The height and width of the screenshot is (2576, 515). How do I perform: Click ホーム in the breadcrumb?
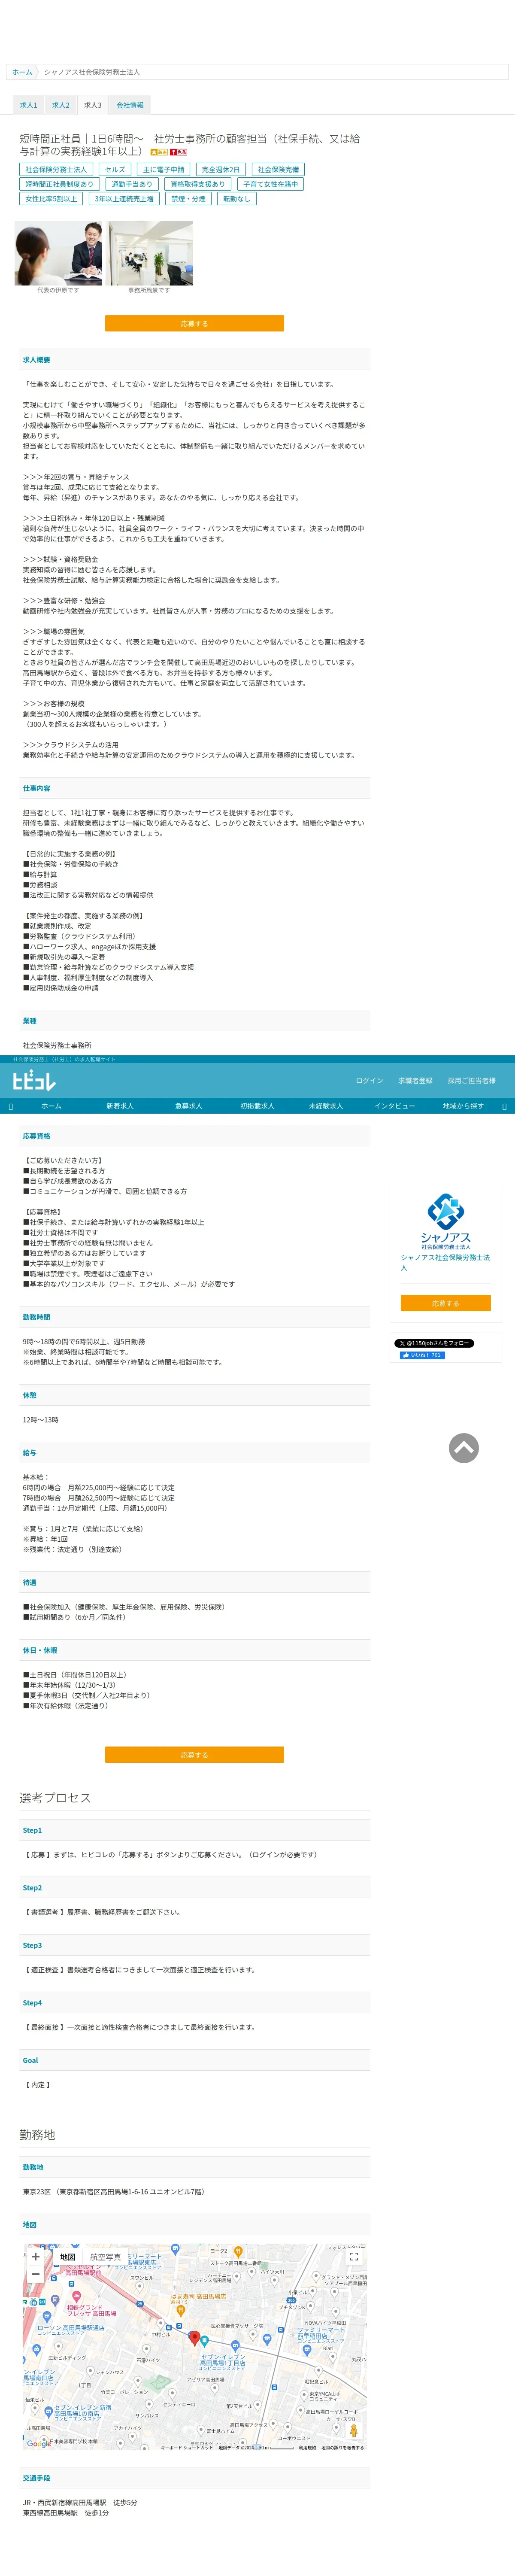tap(22, 72)
